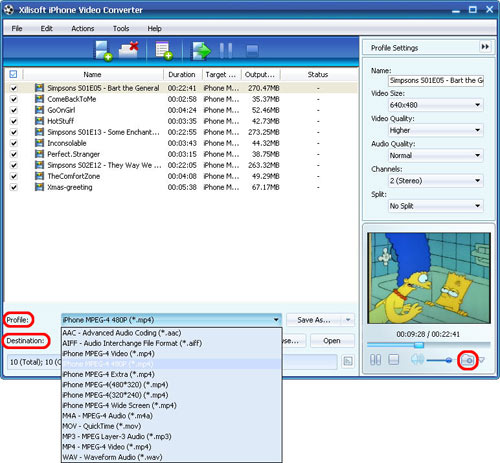Open the Actions menu
500x463 pixels.
tap(83, 28)
